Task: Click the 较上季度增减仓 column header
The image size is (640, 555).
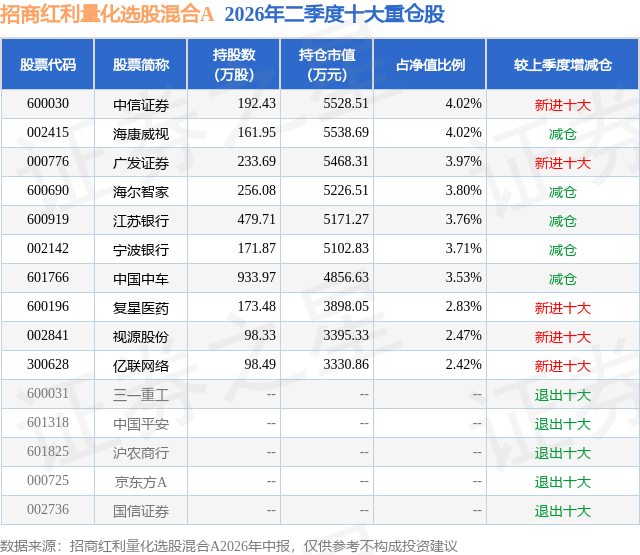Action: click(562, 64)
